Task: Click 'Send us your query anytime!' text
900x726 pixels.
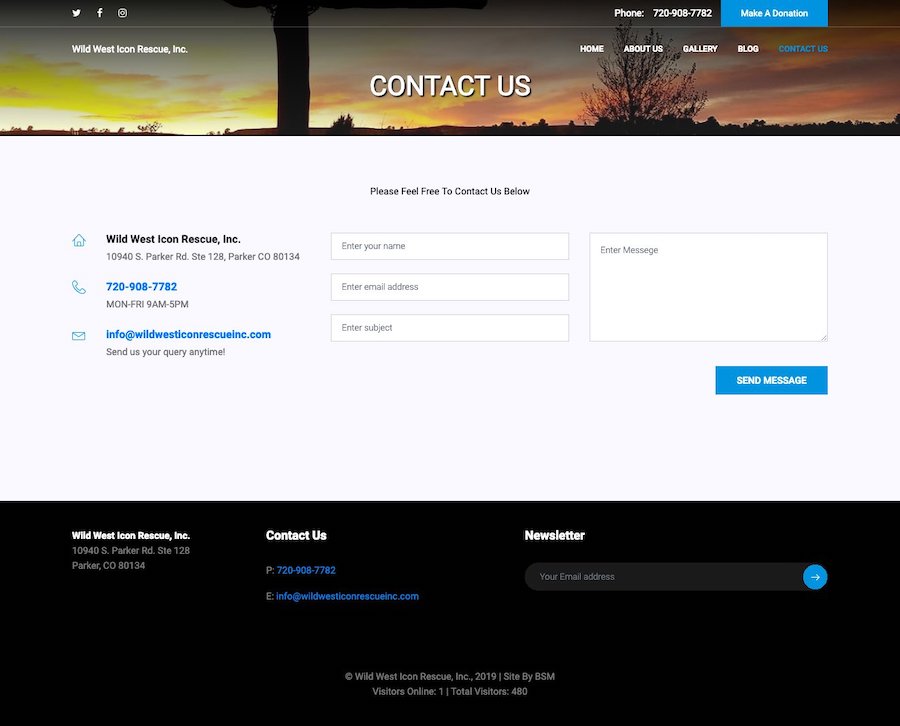Action: (x=165, y=352)
